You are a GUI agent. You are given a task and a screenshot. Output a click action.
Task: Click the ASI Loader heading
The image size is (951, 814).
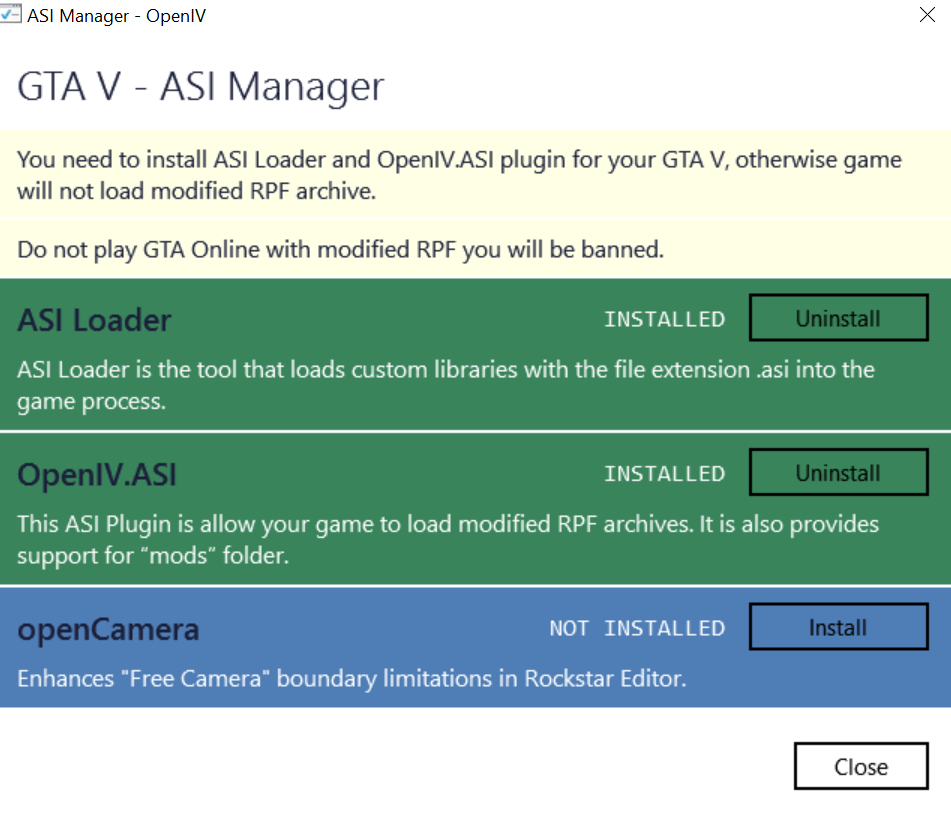point(95,320)
